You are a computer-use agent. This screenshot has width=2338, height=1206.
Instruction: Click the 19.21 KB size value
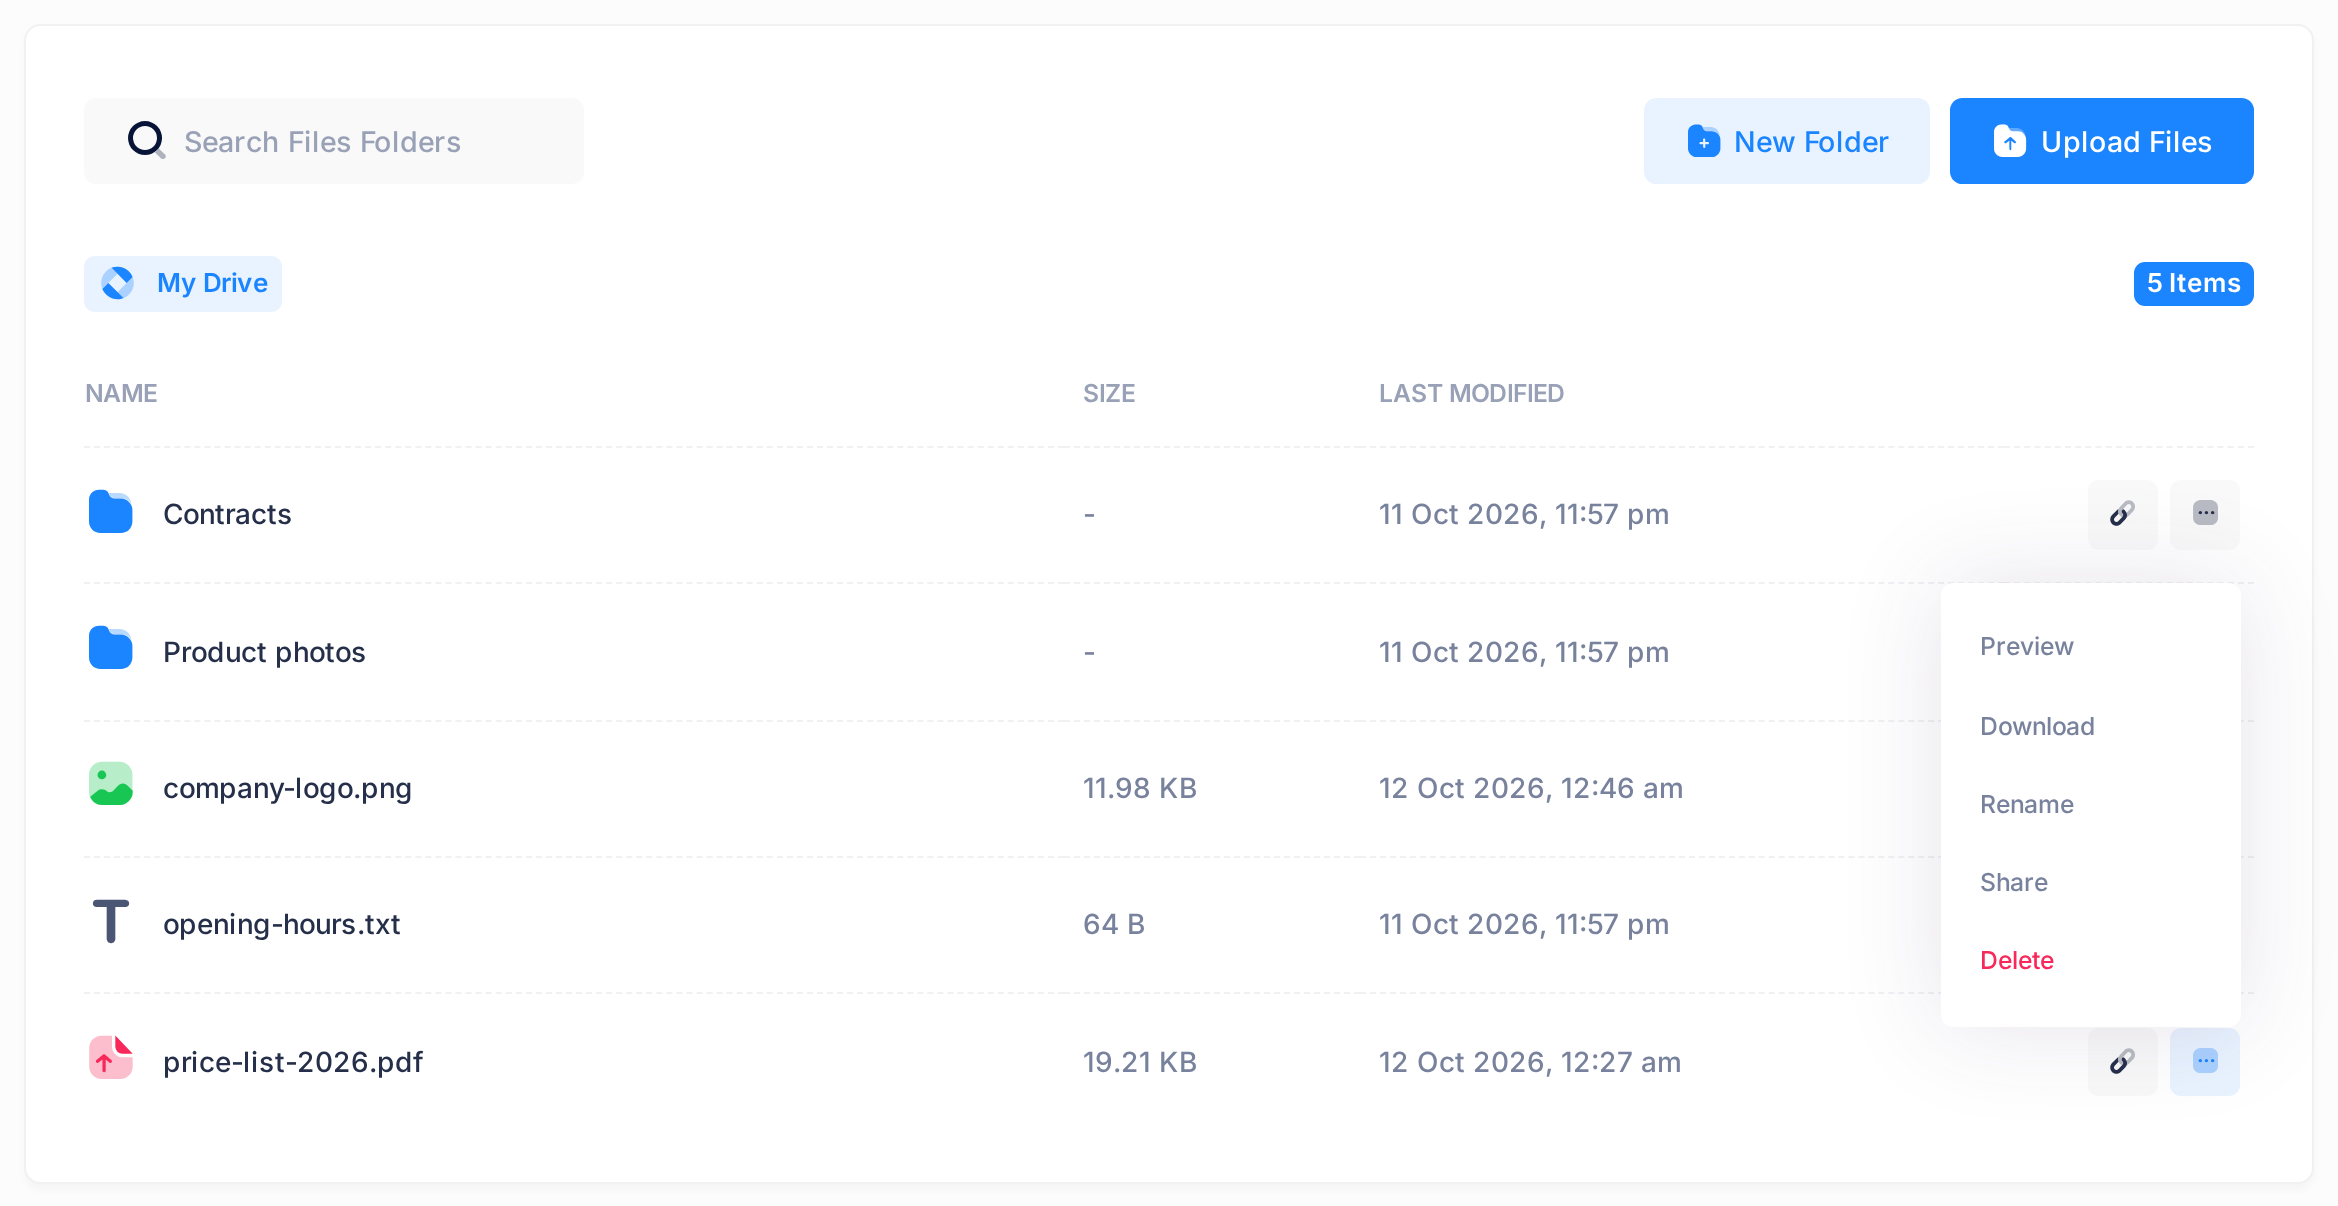[1140, 1062]
